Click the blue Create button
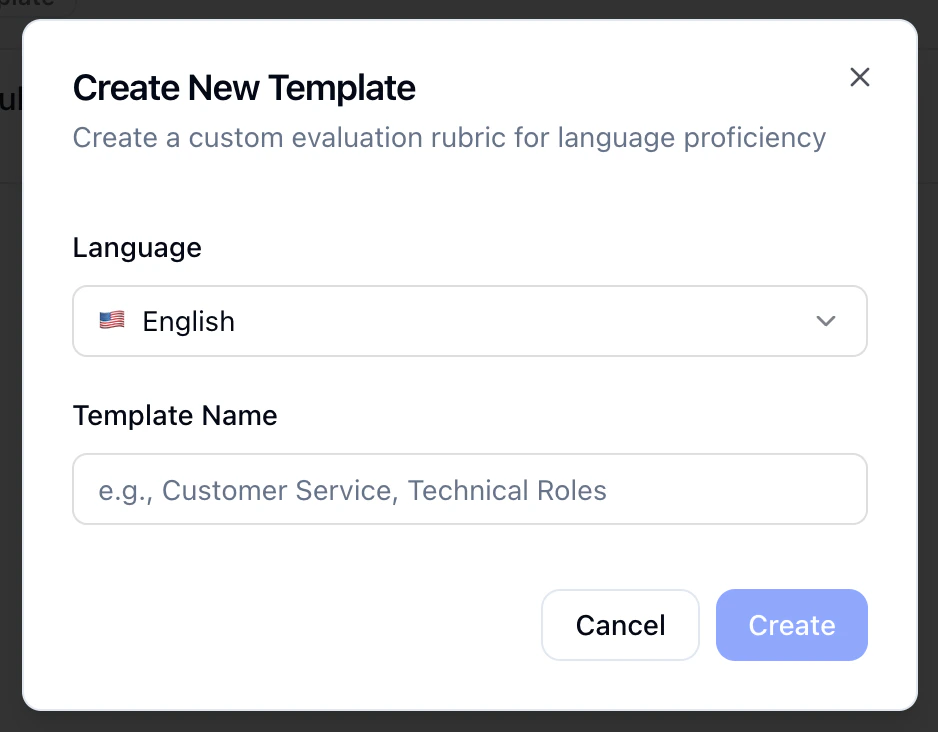The image size is (938, 732). [x=791, y=625]
